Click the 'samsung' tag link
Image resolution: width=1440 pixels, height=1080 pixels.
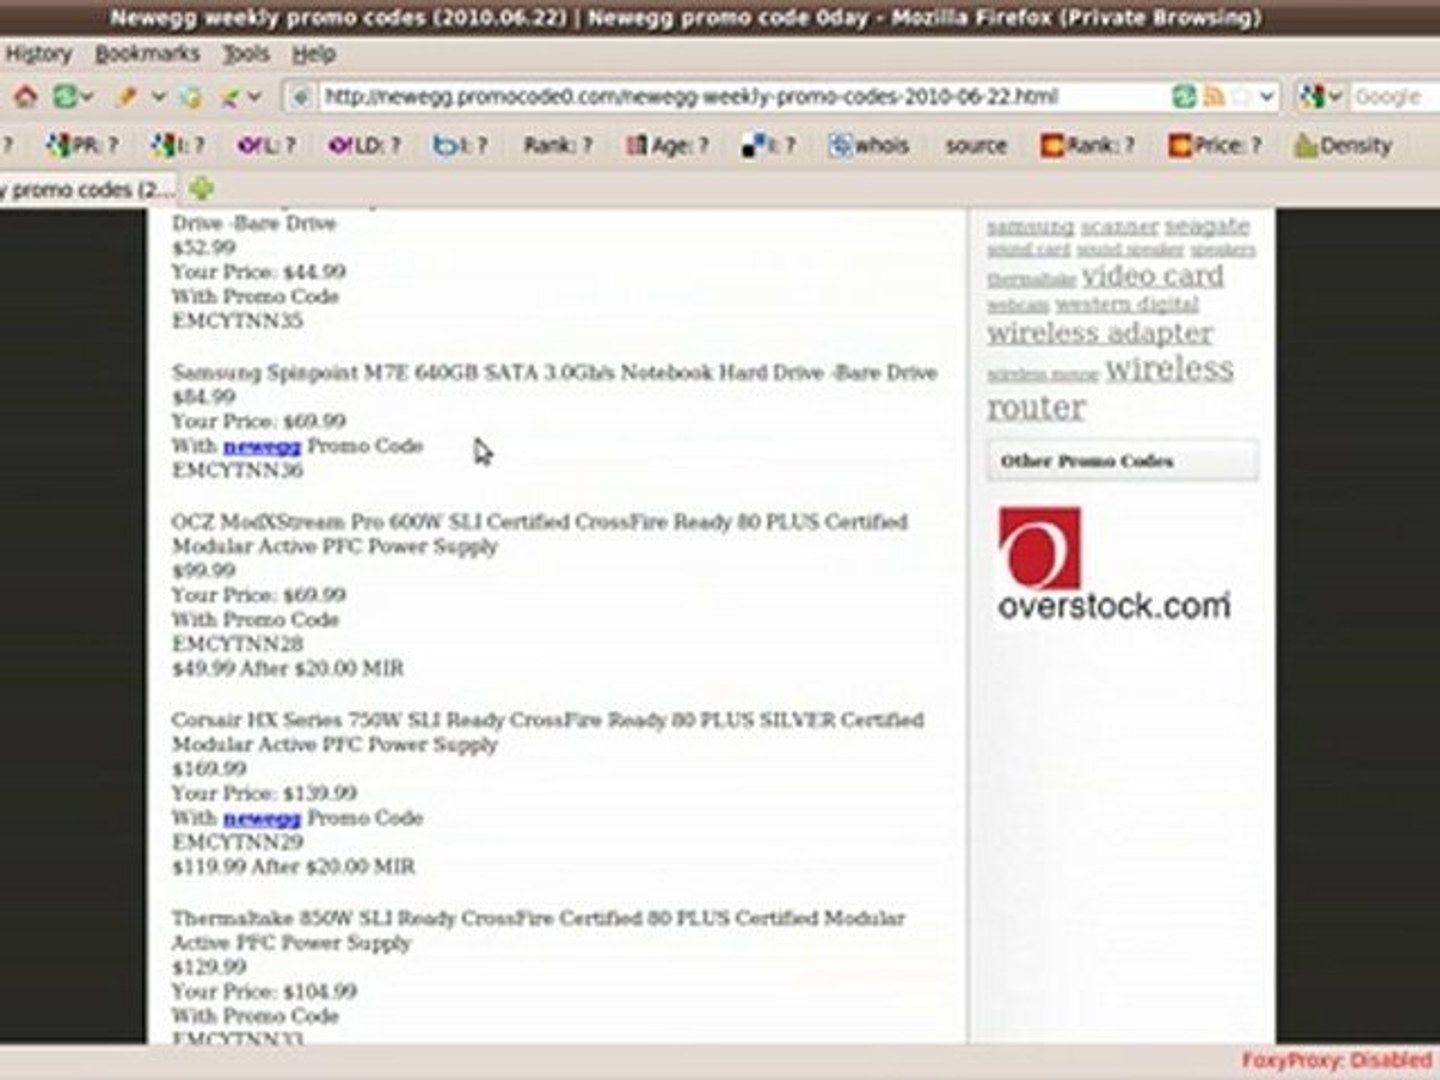coord(1030,227)
